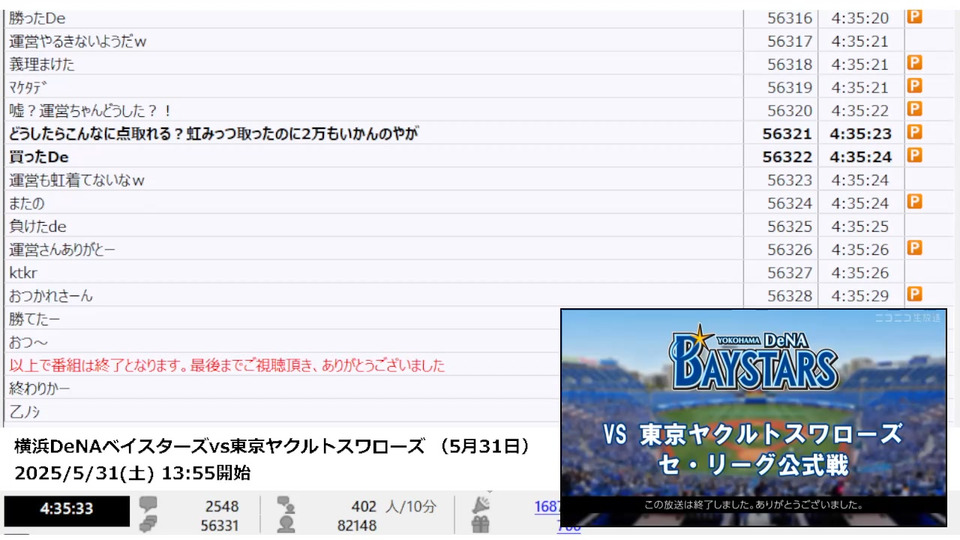The height and width of the screenshot is (540, 960).
Task: Click timestamp 4:35:23 on row 56321
Action: coord(860,133)
